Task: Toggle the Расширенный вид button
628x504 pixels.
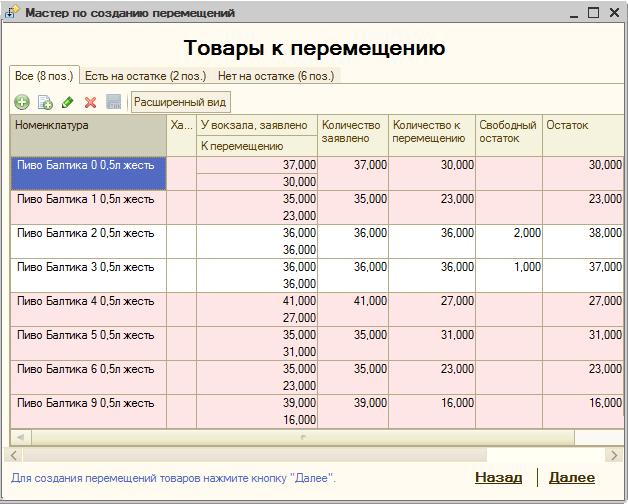Action: click(x=181, y=102)
